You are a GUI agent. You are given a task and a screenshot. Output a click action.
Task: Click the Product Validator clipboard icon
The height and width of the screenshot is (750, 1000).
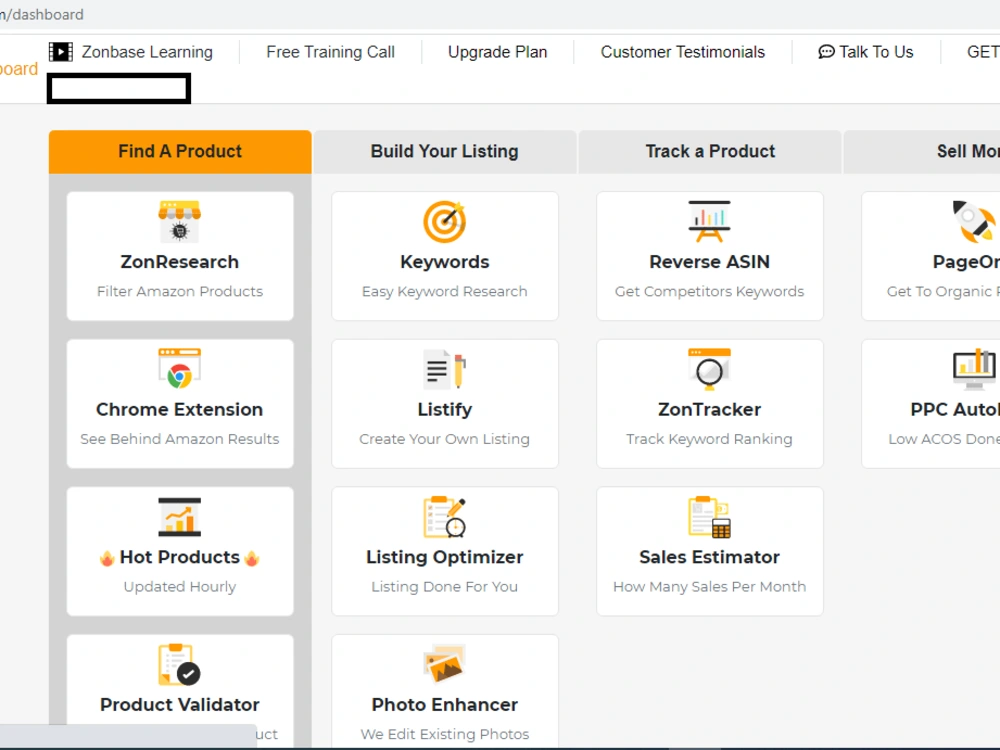point(180,664)
